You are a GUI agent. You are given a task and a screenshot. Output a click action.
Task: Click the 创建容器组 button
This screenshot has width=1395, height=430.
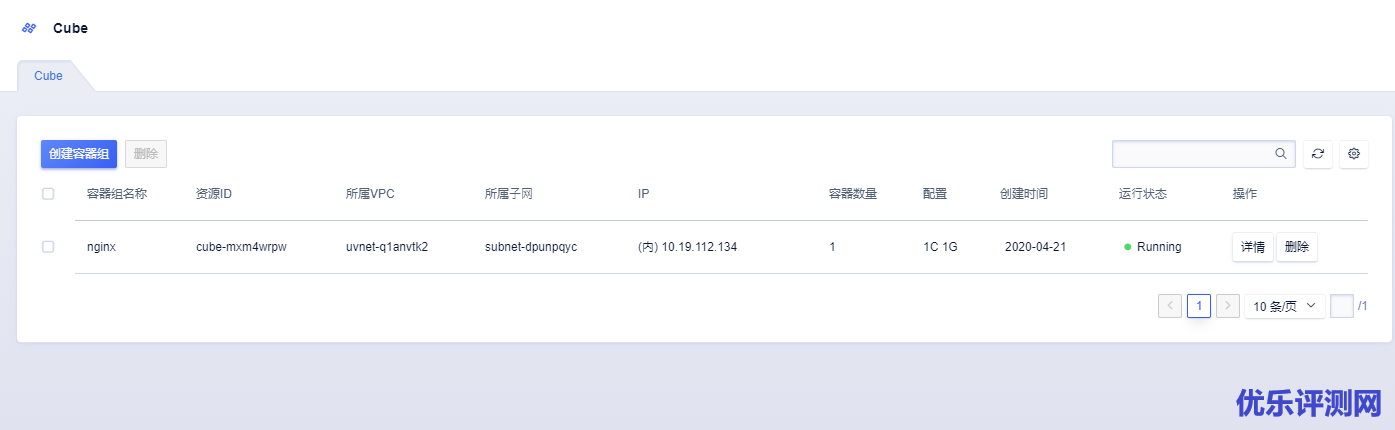pyautogui.click(x=79, y=154)
